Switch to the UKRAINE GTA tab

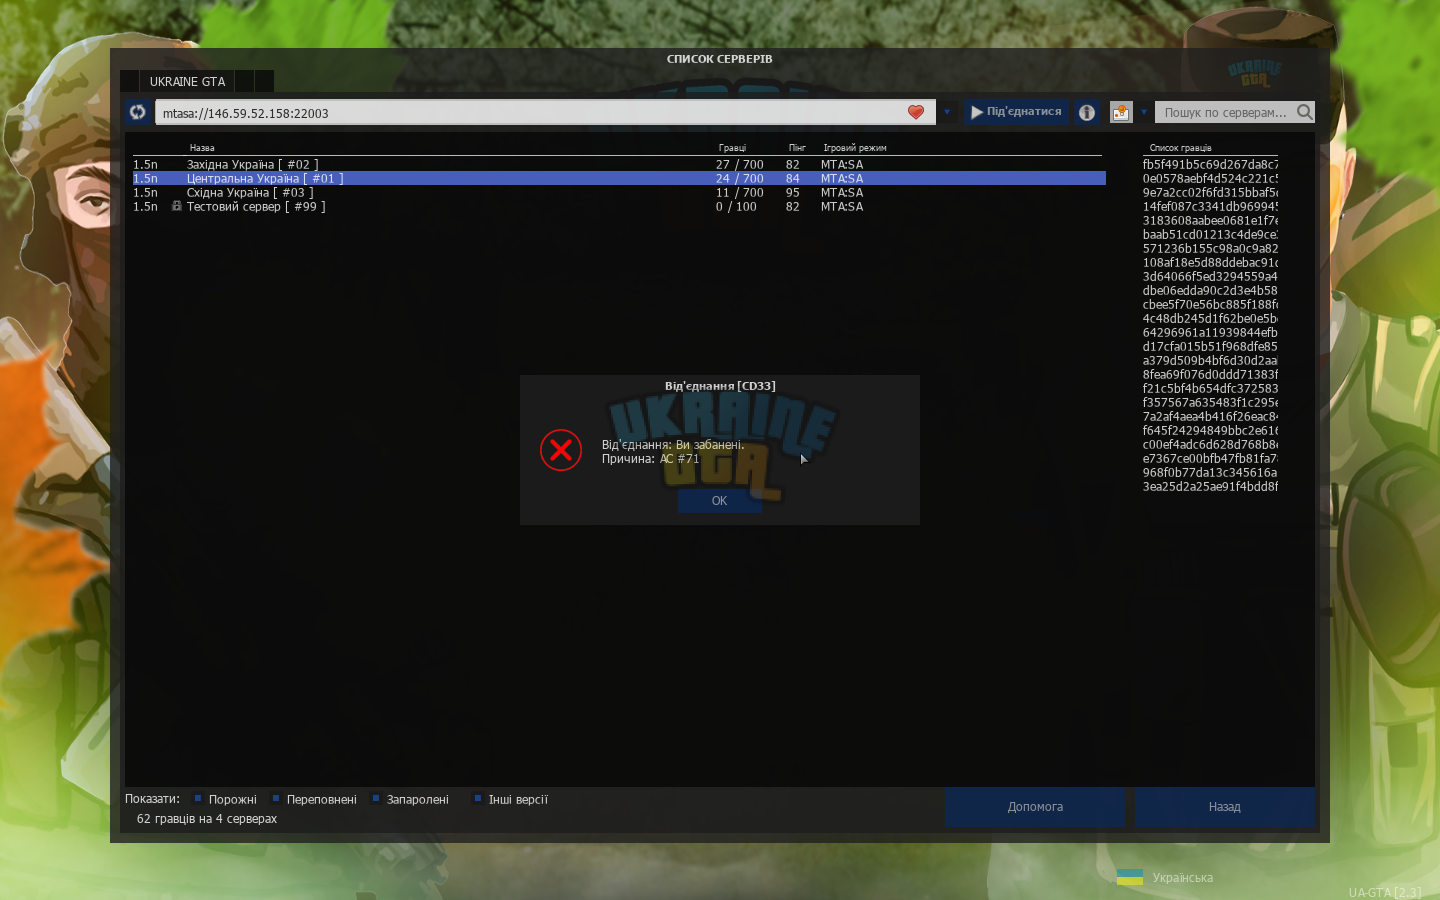187,81
